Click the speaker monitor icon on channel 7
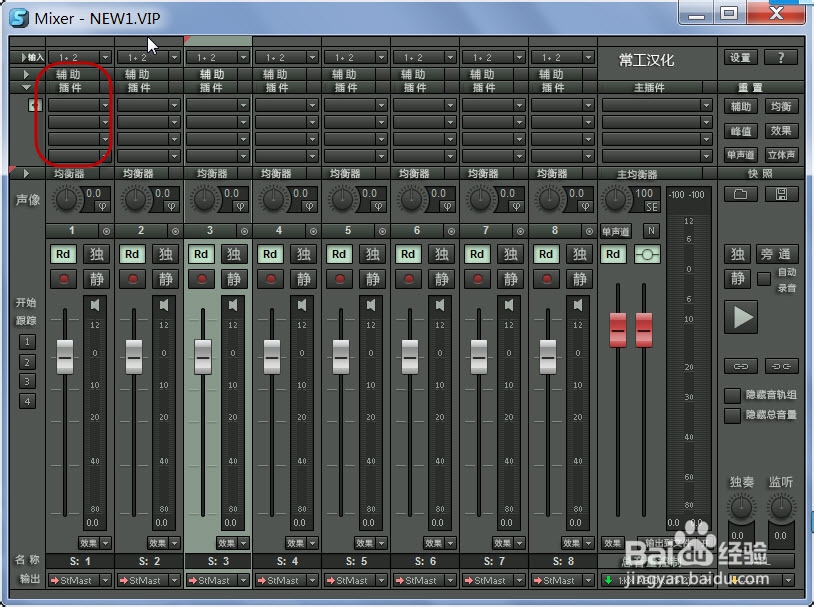Viewport: 814px width, 607px height. pos(509,305)
